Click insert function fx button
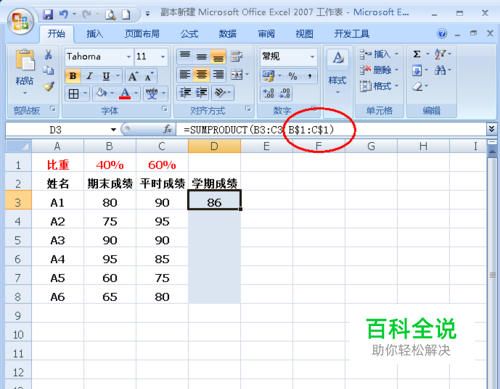 click(168, 129)
